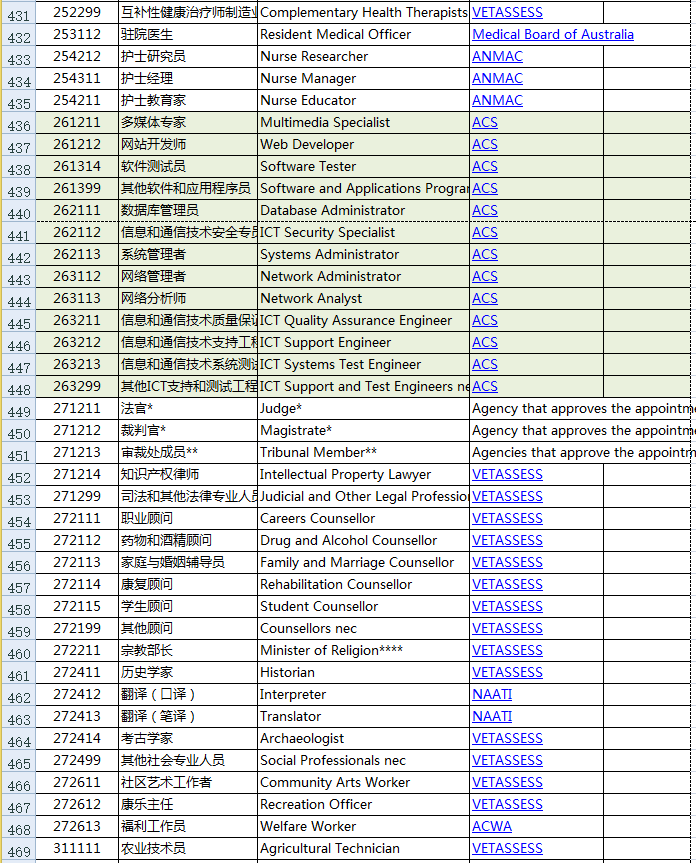Select cell with code 261211
696x863 pixels.
pyautogui.click(x=77, y=123)
